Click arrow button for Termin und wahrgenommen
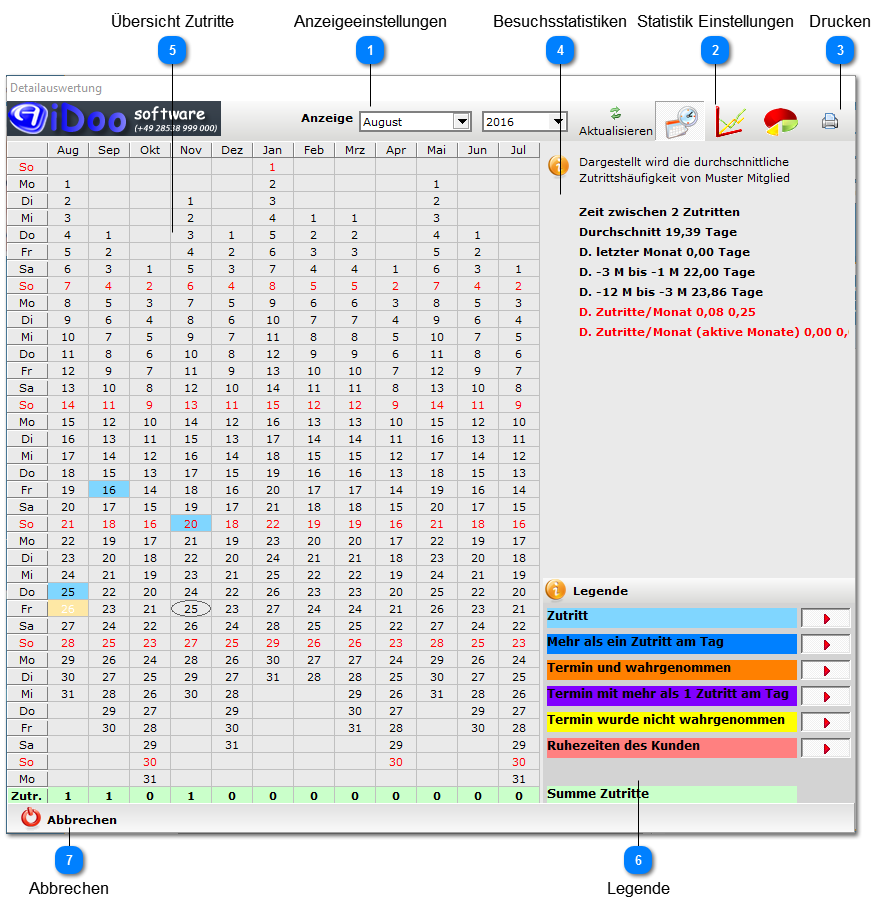Screen dimensions: 887x914 (825, 670)
